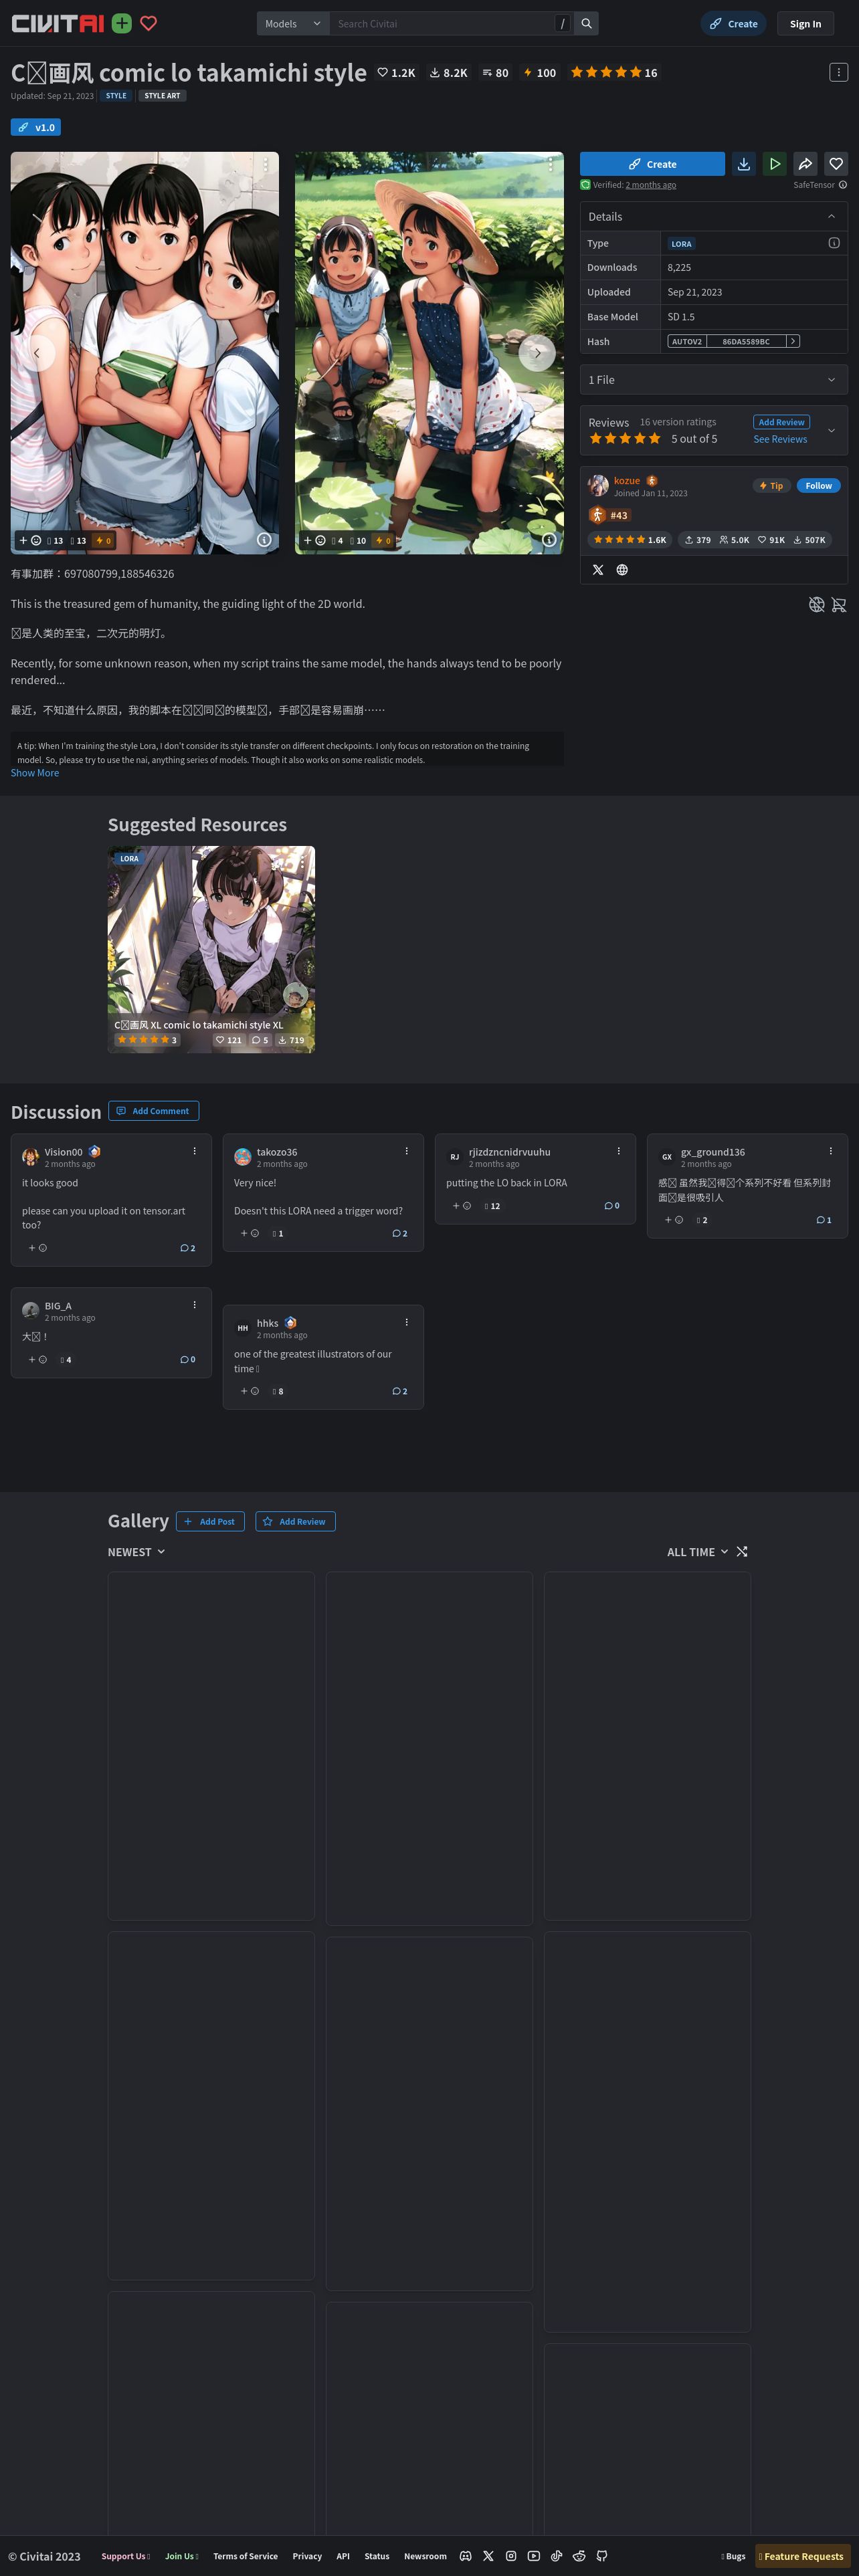Click the Sign In button
Screen dimensions: 859x2576
[x=805, y=24]
